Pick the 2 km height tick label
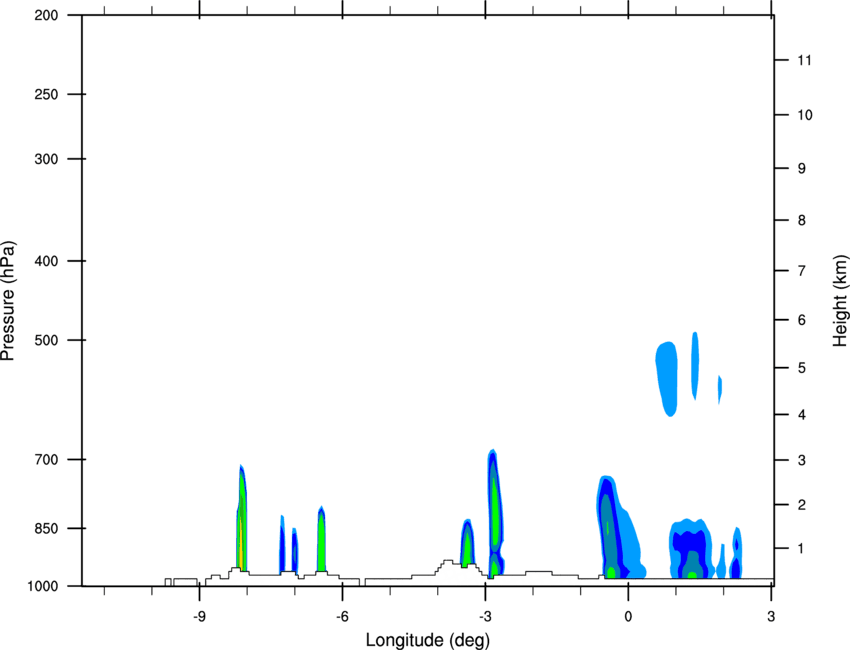850x650 pixels. (x=802, y=505)
